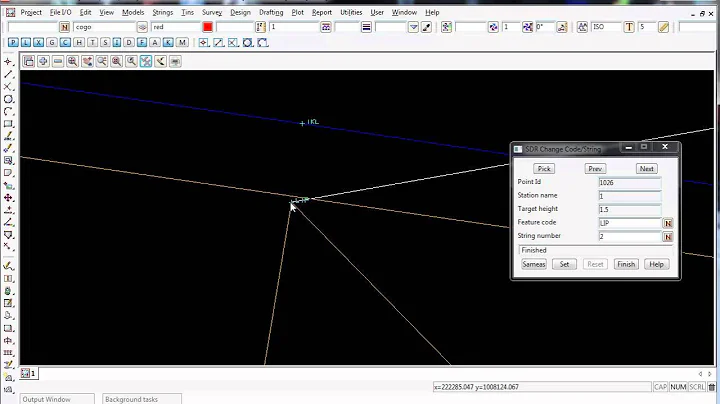Click the N icon beside String number

(x=668, y=237)
